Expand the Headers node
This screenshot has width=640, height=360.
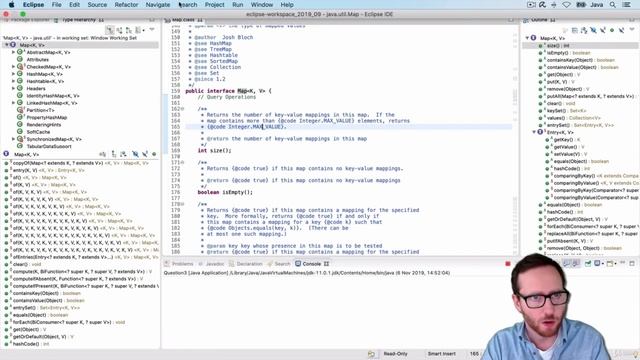(13, 88)
